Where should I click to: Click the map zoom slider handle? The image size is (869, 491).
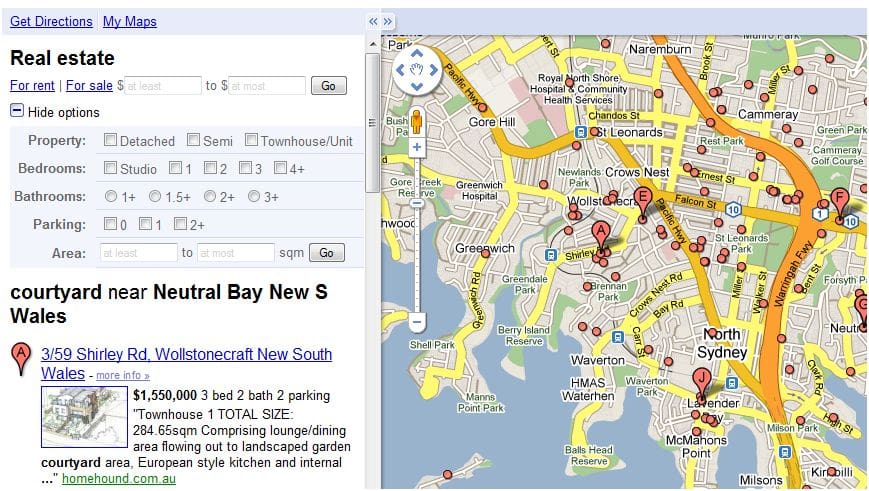tap(417, 204)
